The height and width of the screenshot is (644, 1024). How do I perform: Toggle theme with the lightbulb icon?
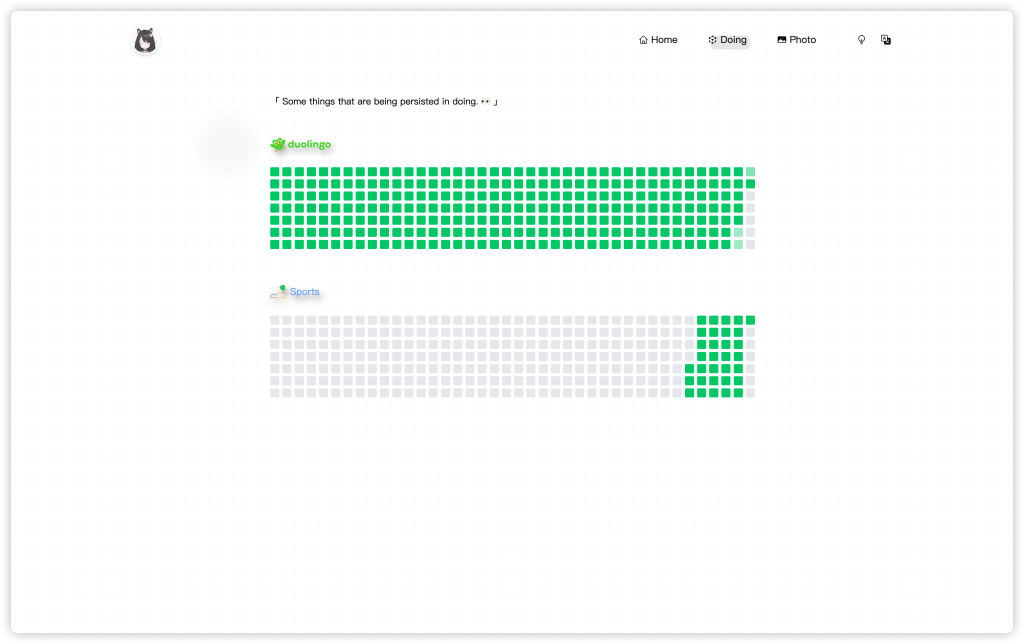coord(861,40)
